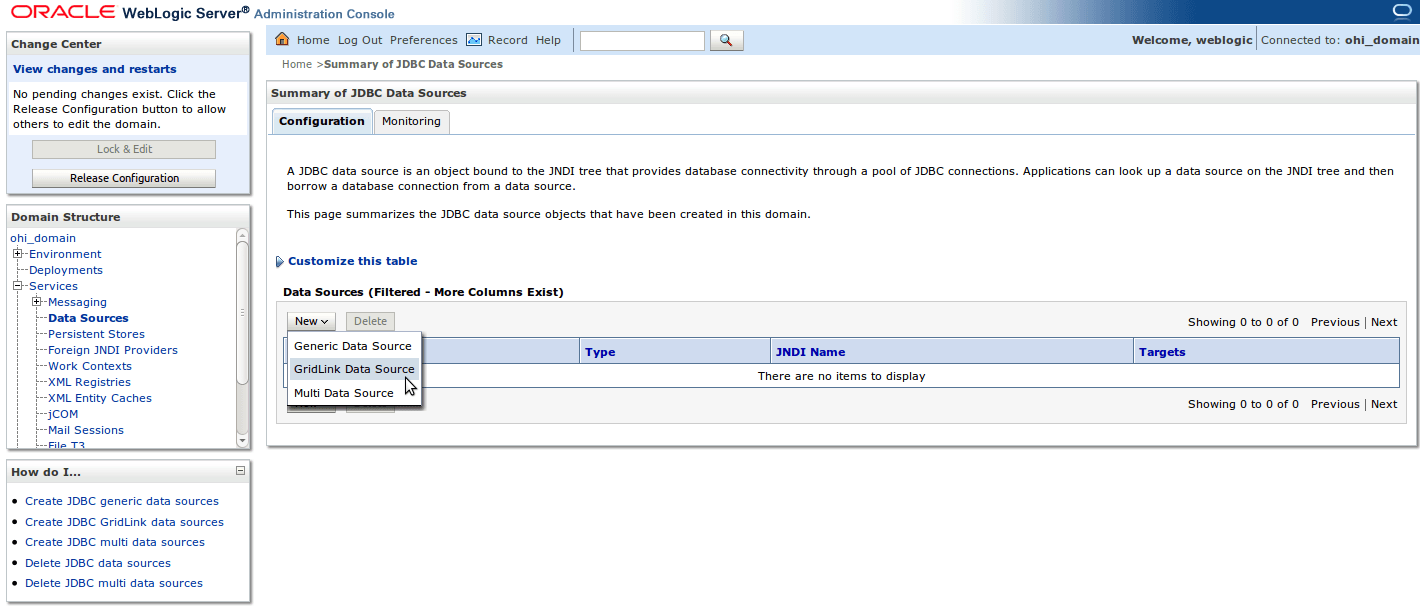Open Create JDBC multi data sources help
The width and height of the screenshot is (1420, 609).
[x=115, y=542]
